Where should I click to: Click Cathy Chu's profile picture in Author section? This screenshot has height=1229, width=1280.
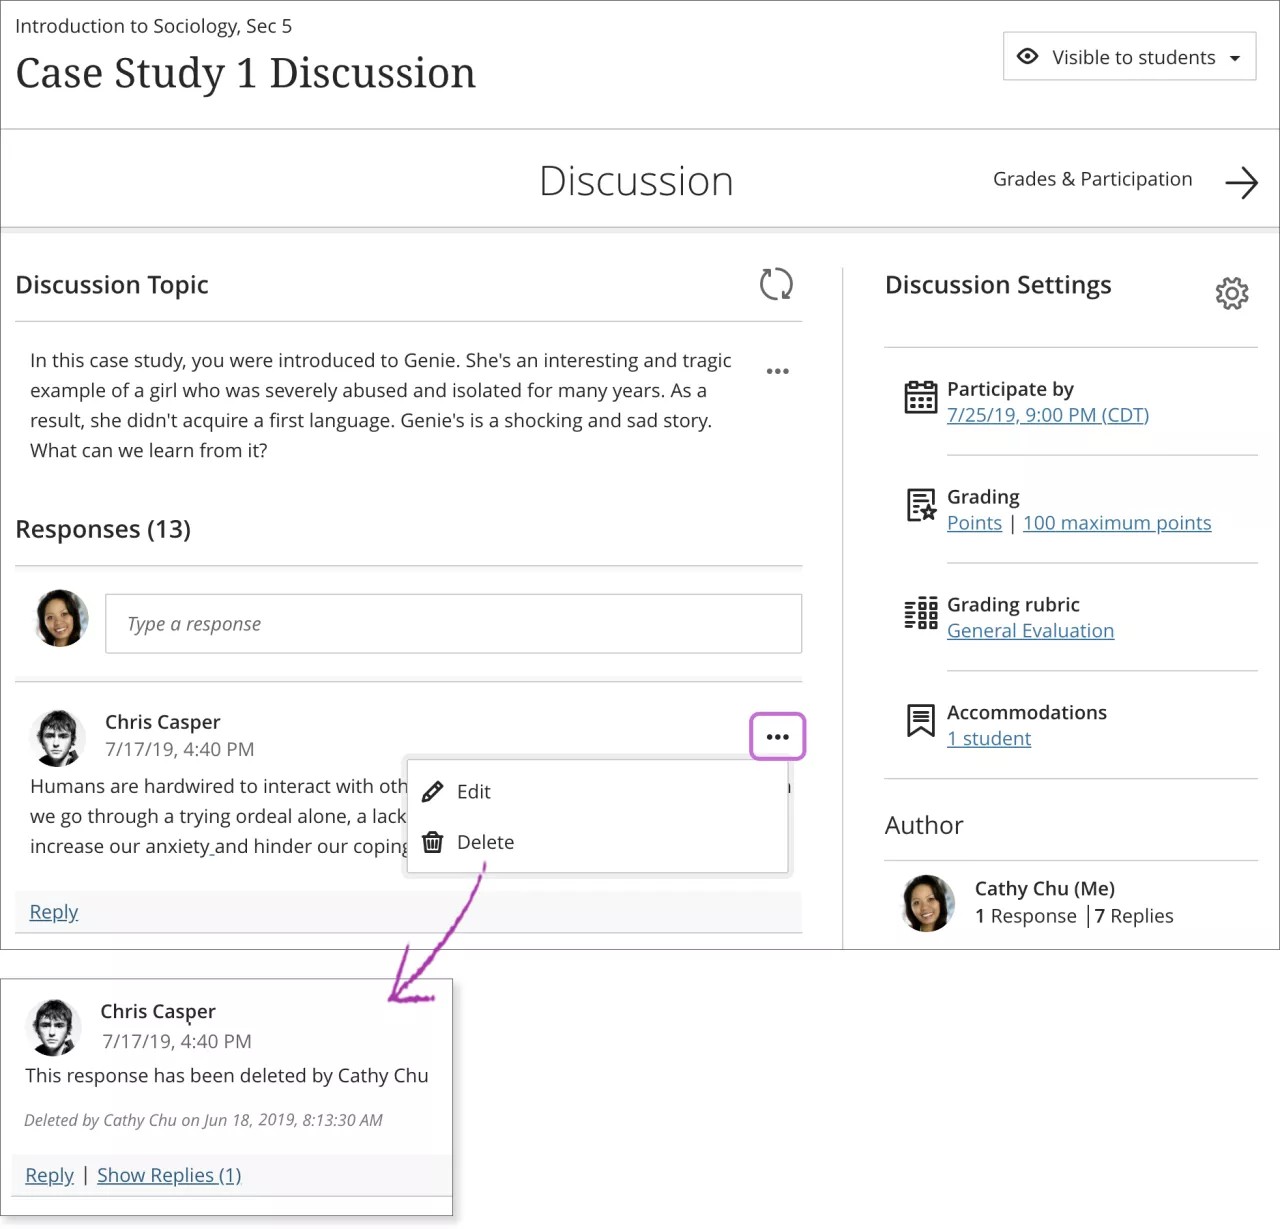pos(927,903)
